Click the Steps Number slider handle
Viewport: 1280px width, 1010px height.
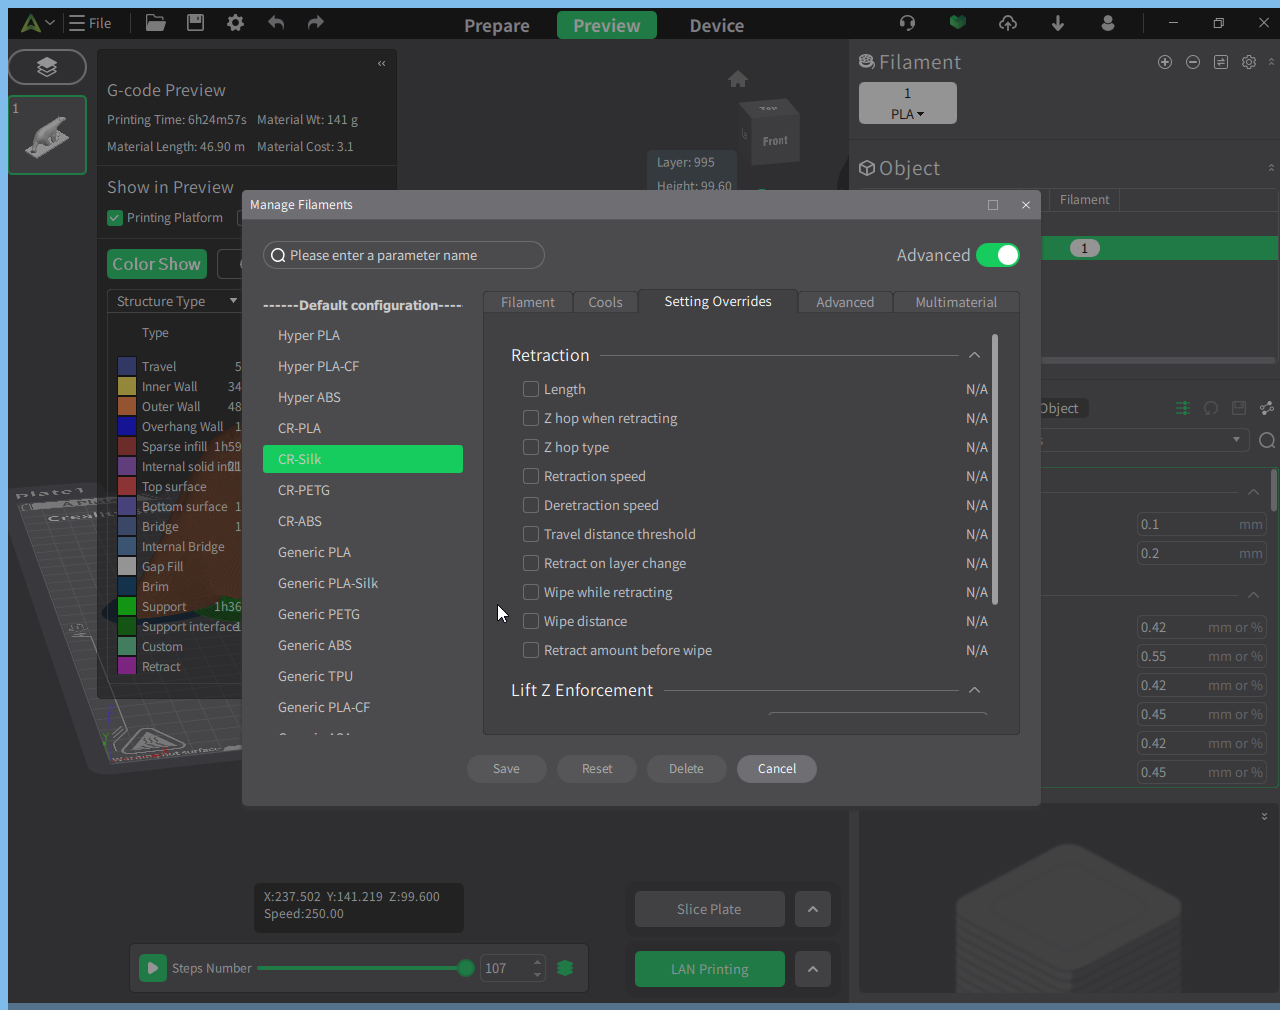466,968
